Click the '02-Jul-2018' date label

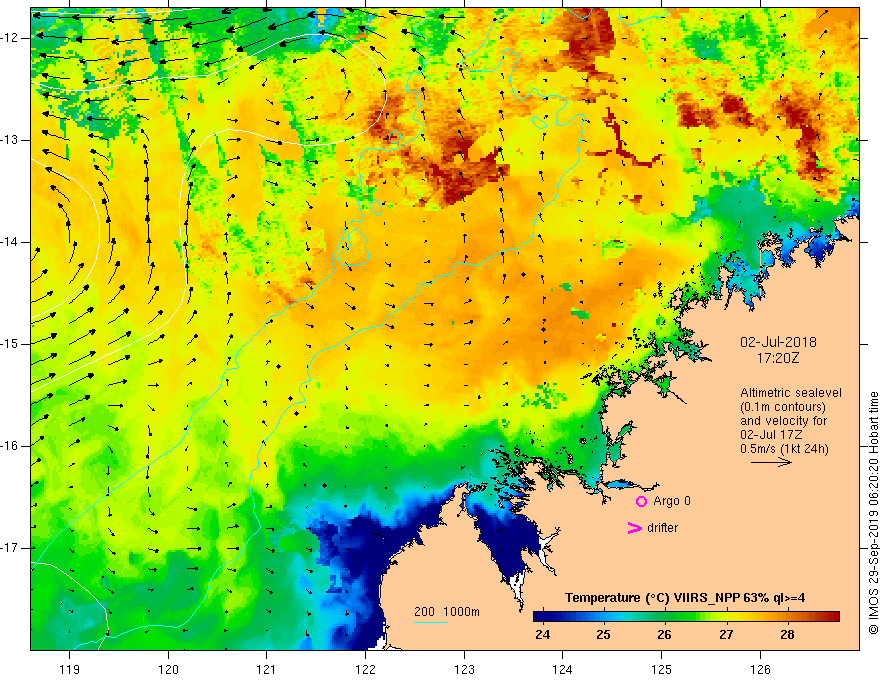(x=778, y=342)
